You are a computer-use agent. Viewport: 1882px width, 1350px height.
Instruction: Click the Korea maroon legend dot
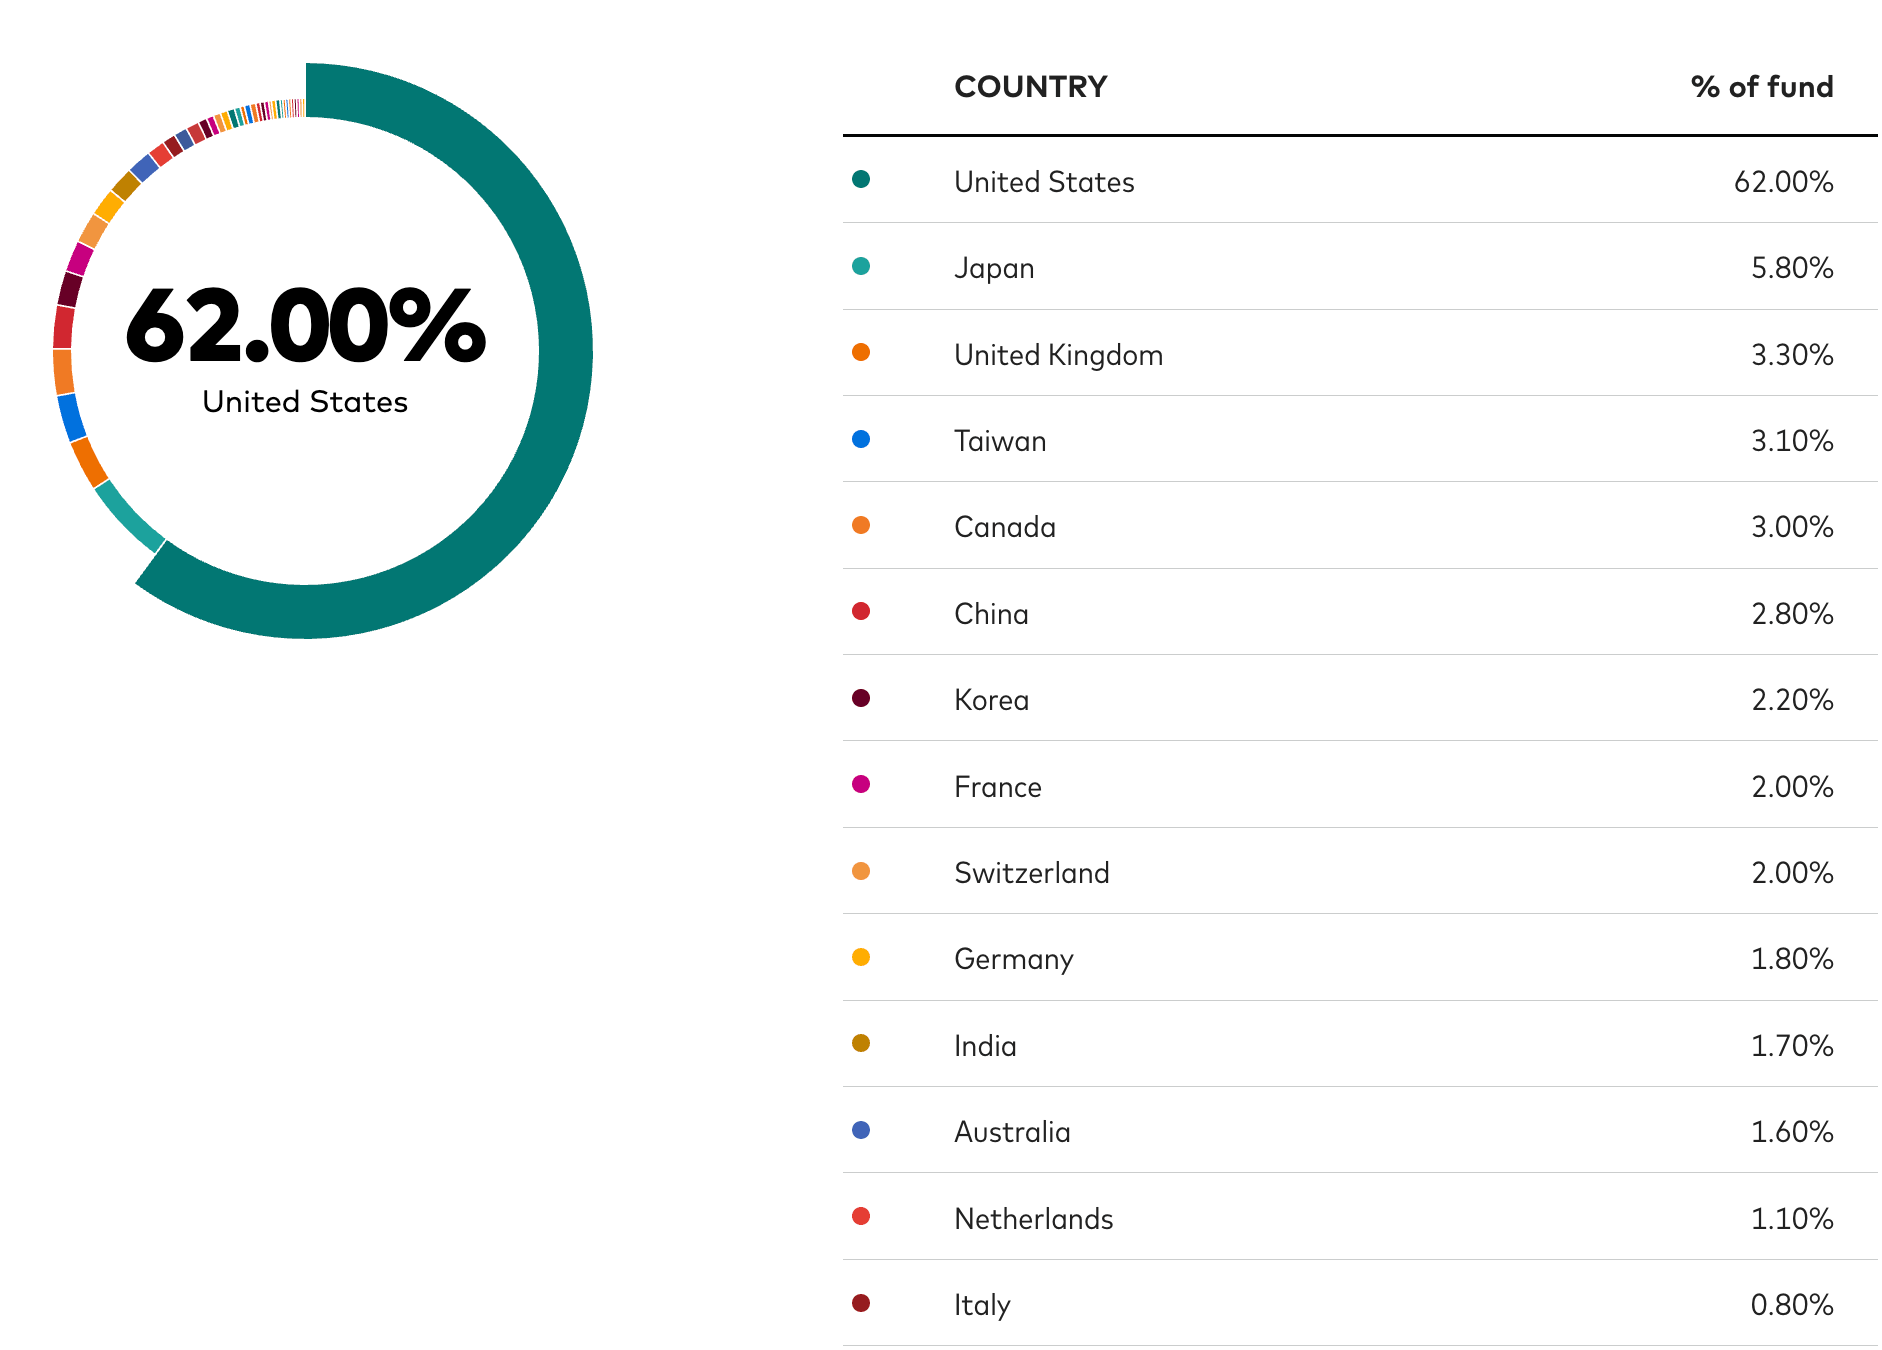pos(861,698)
